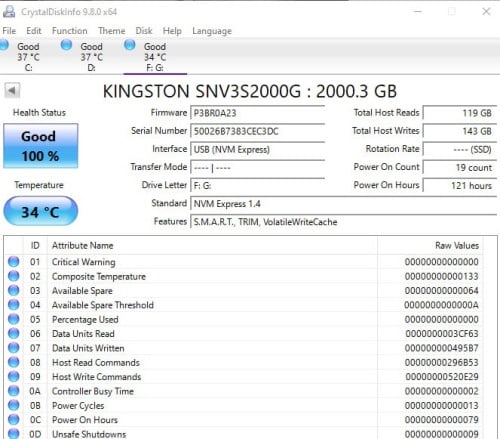This screenshot has height=439, width=500.
Task: Click the Drive Letter field F: G:
Action: 257,185
